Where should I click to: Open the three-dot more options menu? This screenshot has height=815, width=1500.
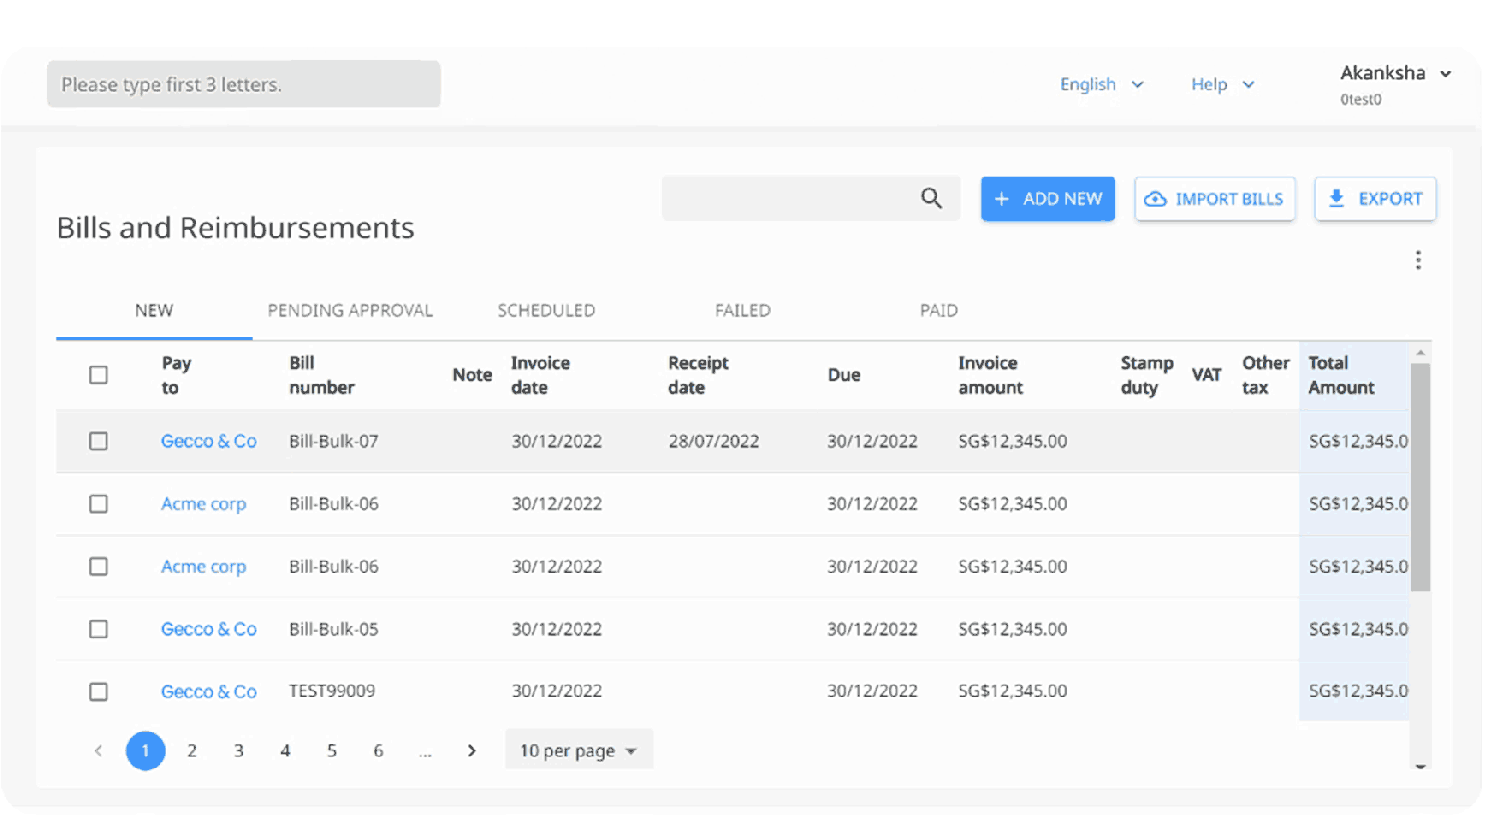[x=1418, y=260]
